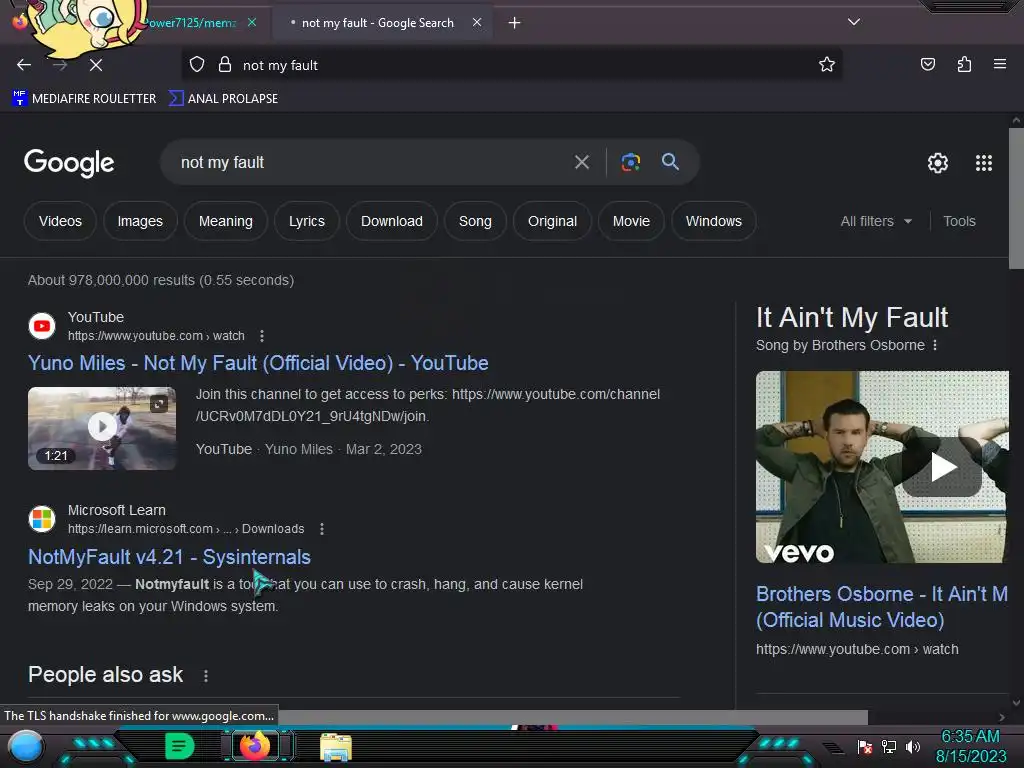Play the Yuno Miles video thumbnail
Screen dimensions: 1024x768
(102, 428)
